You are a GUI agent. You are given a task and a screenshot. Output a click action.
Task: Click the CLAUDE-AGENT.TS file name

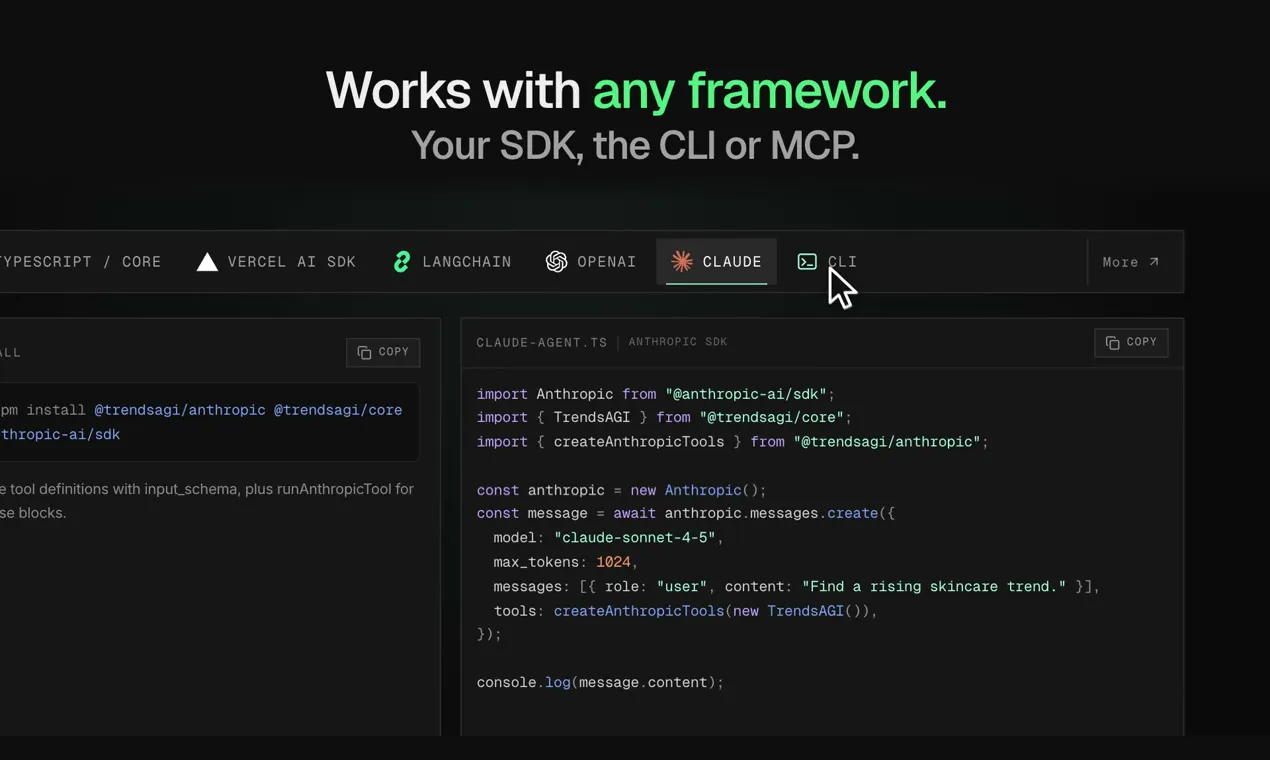click(542, 342)
